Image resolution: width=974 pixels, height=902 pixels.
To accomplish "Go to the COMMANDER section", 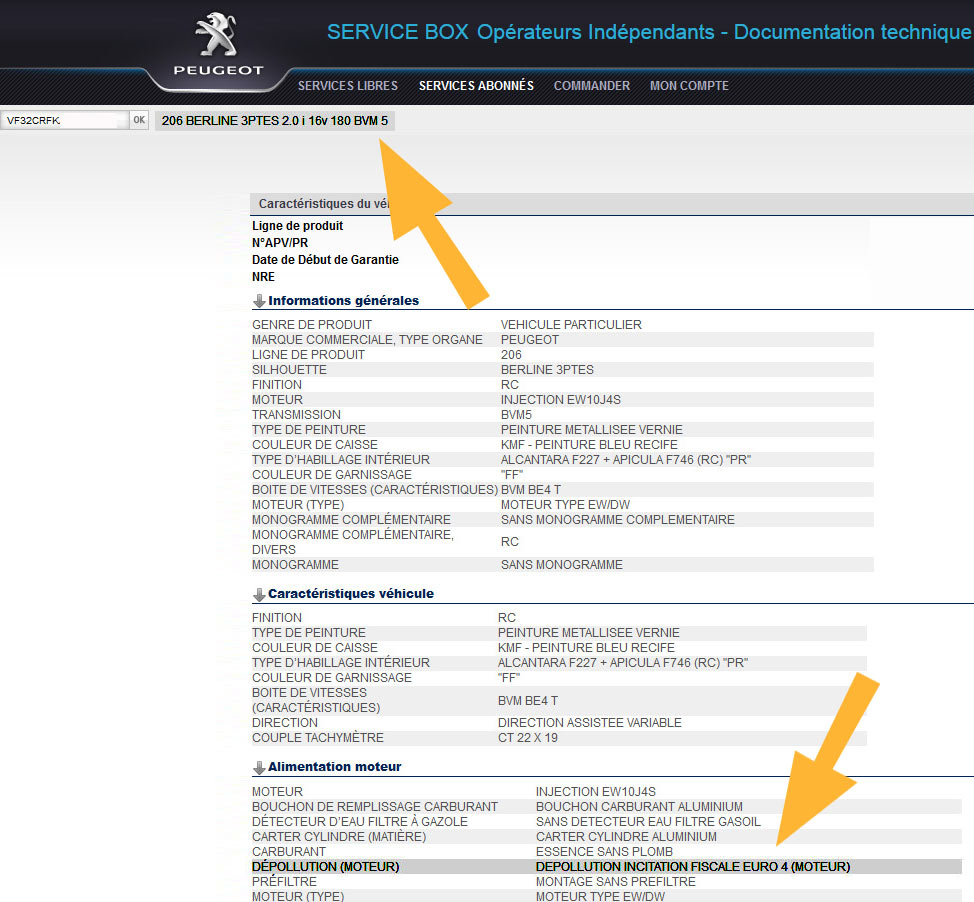I will (592, 86).
